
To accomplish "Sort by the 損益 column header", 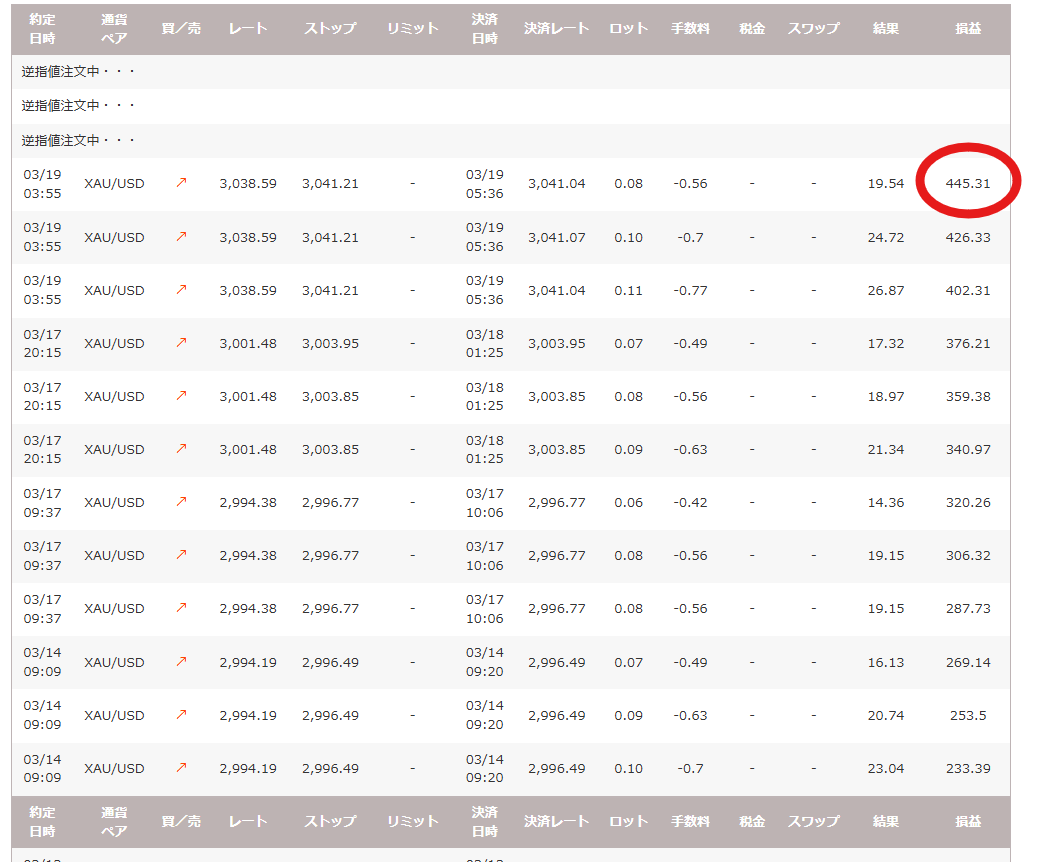I will tap(966, 29).
